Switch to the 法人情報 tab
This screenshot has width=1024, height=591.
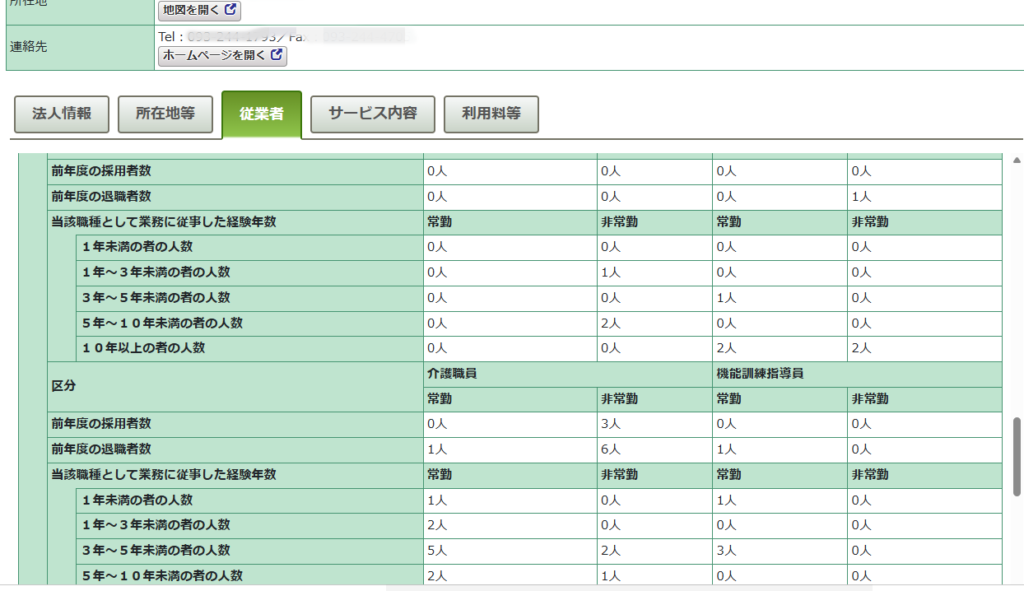click(62, 114)
